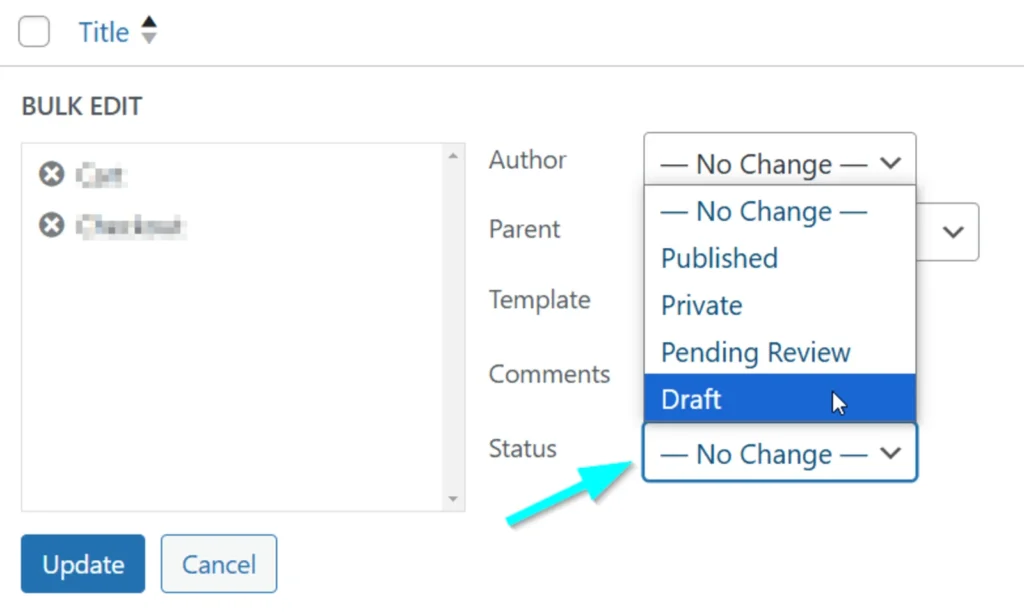Click the Author dropdown chevron

pyautogui.click(x=891, y=163)
